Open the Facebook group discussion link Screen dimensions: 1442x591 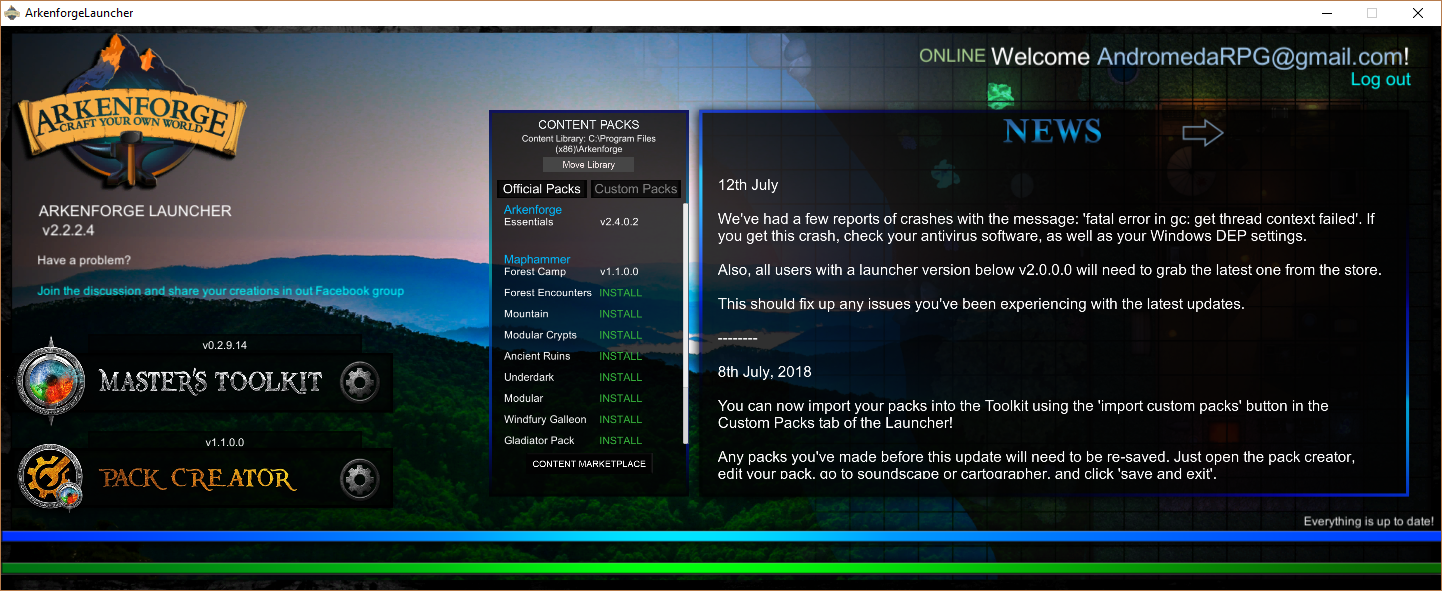pyautogui.click(x=220, y=291)
